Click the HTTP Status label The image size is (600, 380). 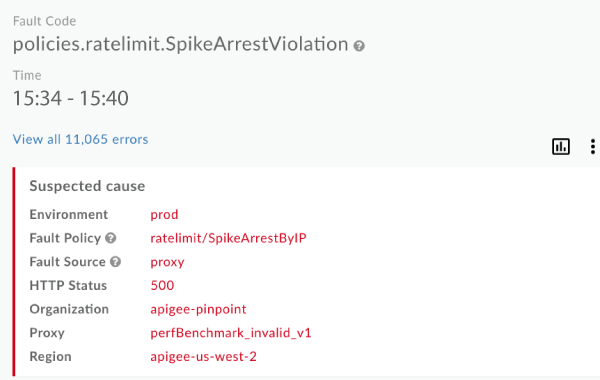click(68, 285)
